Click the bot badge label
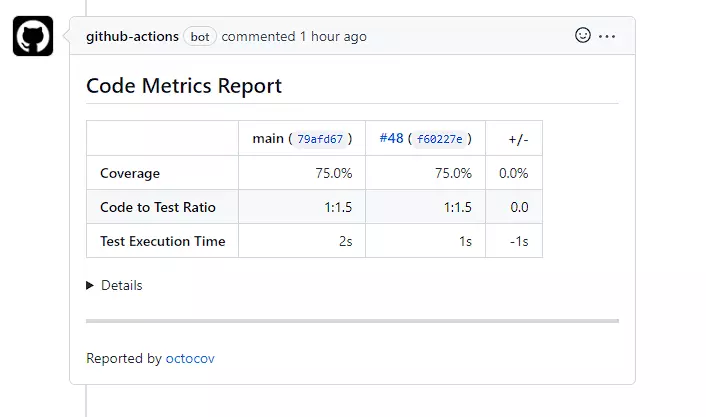The height and width of the screenshot is (417, 706). [200, 36]
